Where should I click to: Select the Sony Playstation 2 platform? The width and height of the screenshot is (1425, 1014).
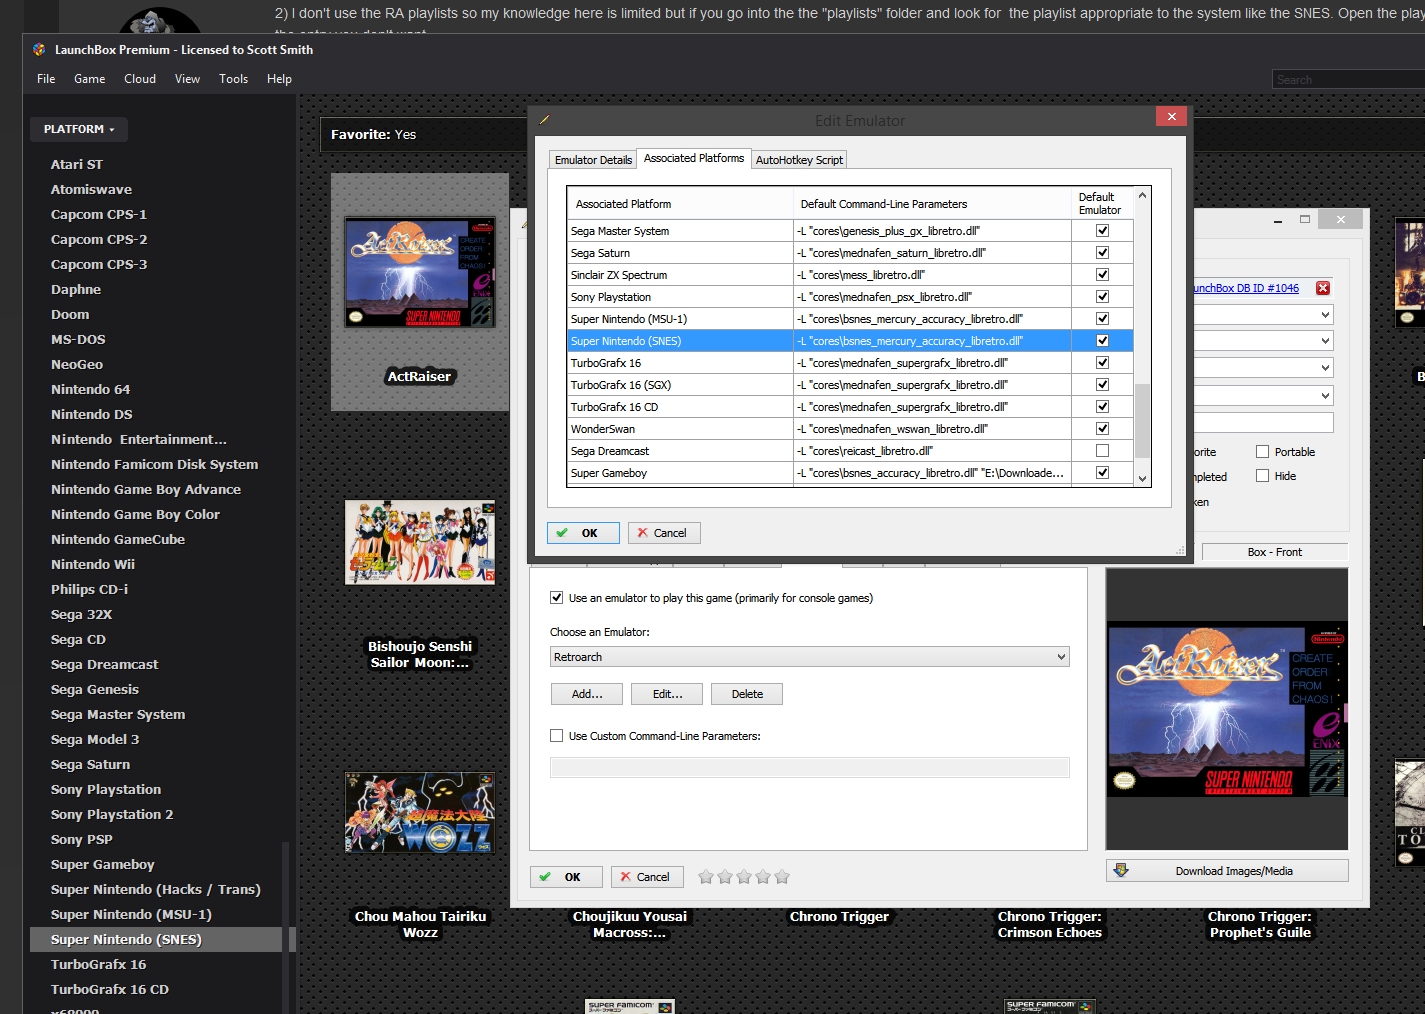[112, 814]
